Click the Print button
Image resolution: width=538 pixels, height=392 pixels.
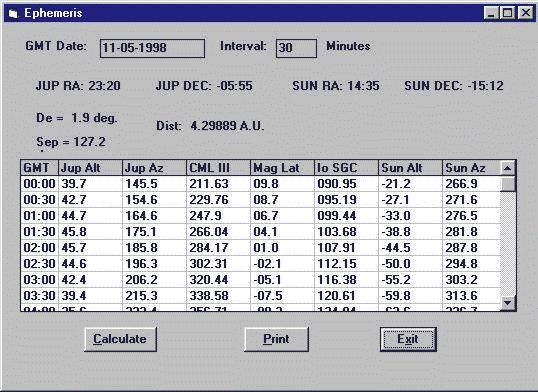(x=276, y=339)
